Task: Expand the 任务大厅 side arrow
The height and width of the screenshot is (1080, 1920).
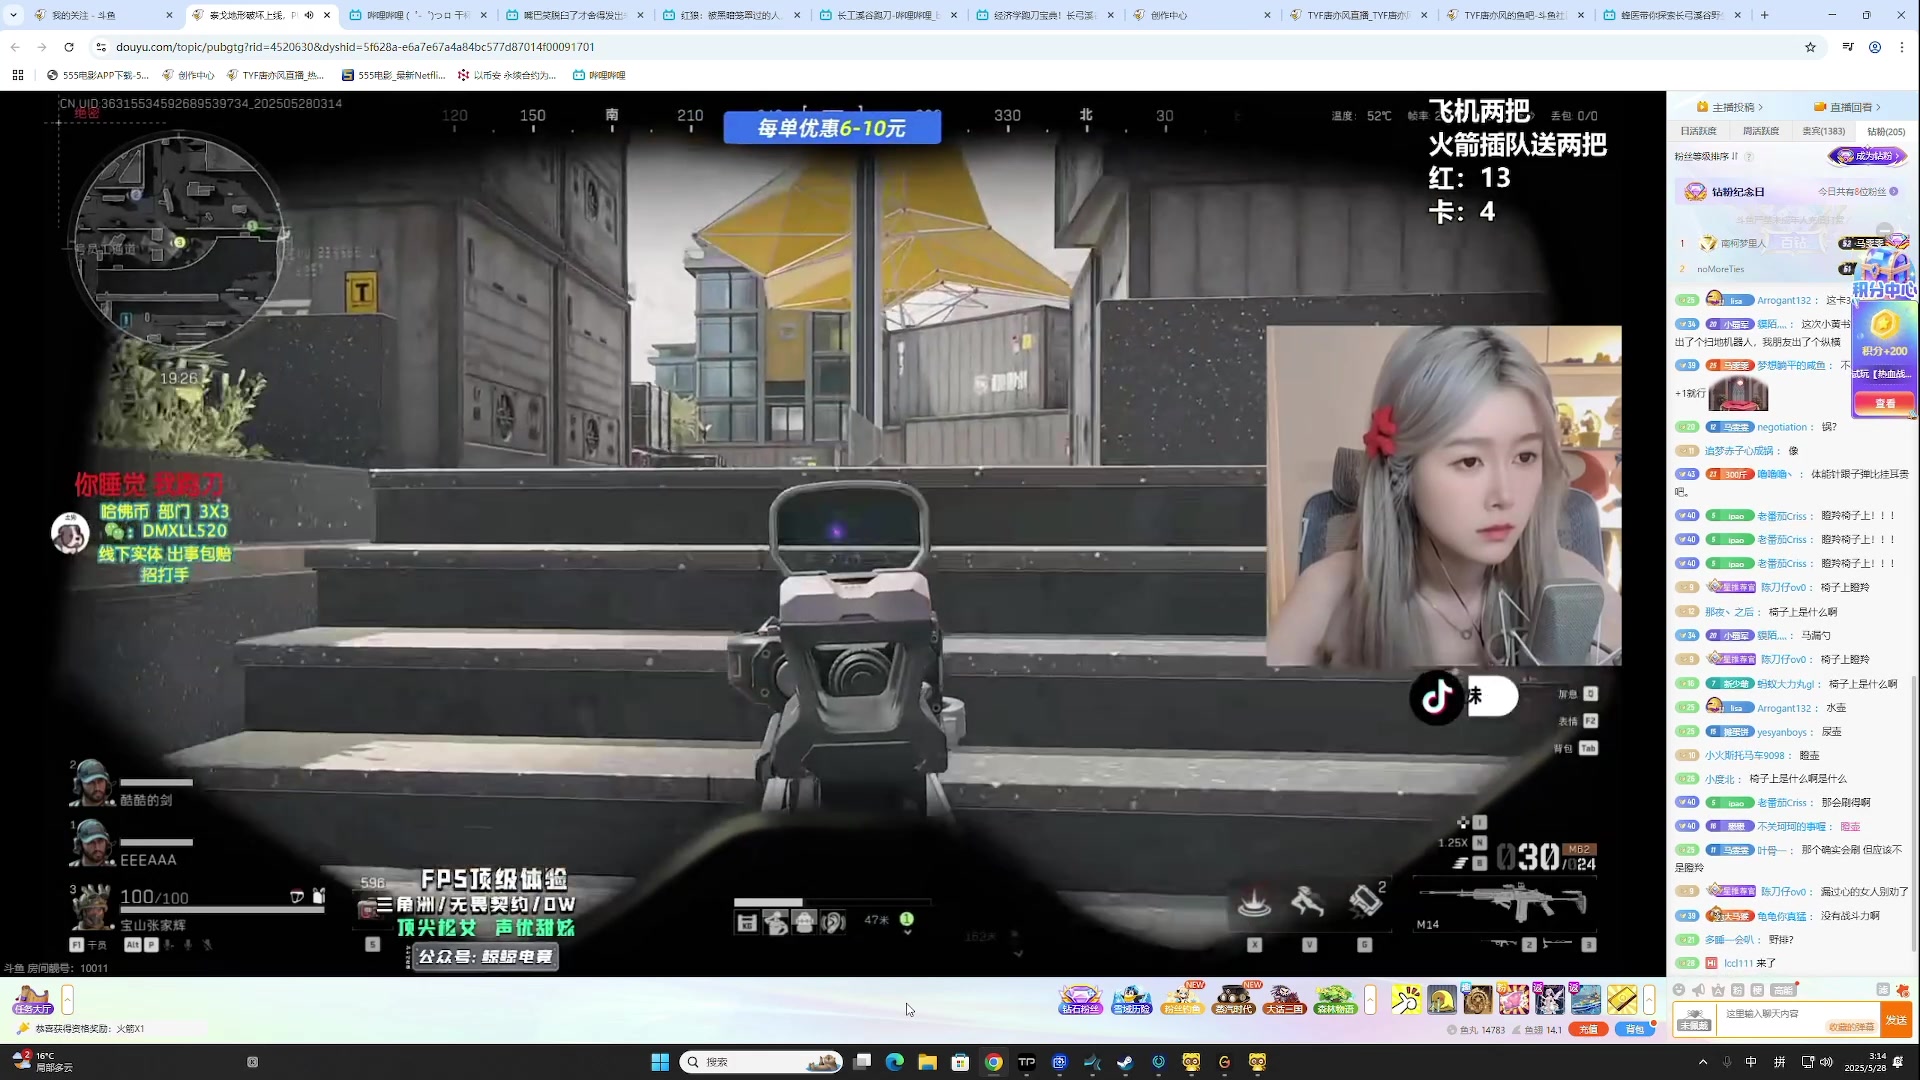Action: pyautogui.click(x=67, y=999)
